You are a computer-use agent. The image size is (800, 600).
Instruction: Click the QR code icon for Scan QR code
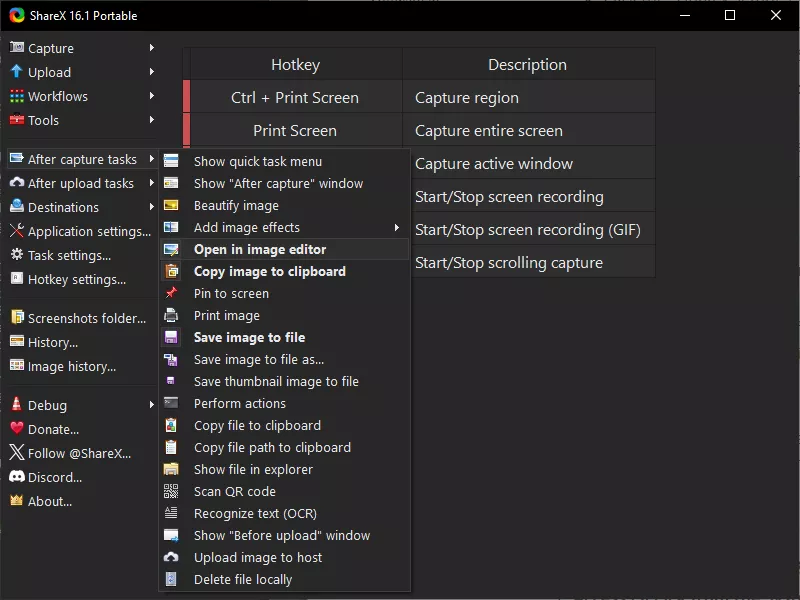(171, 491)
